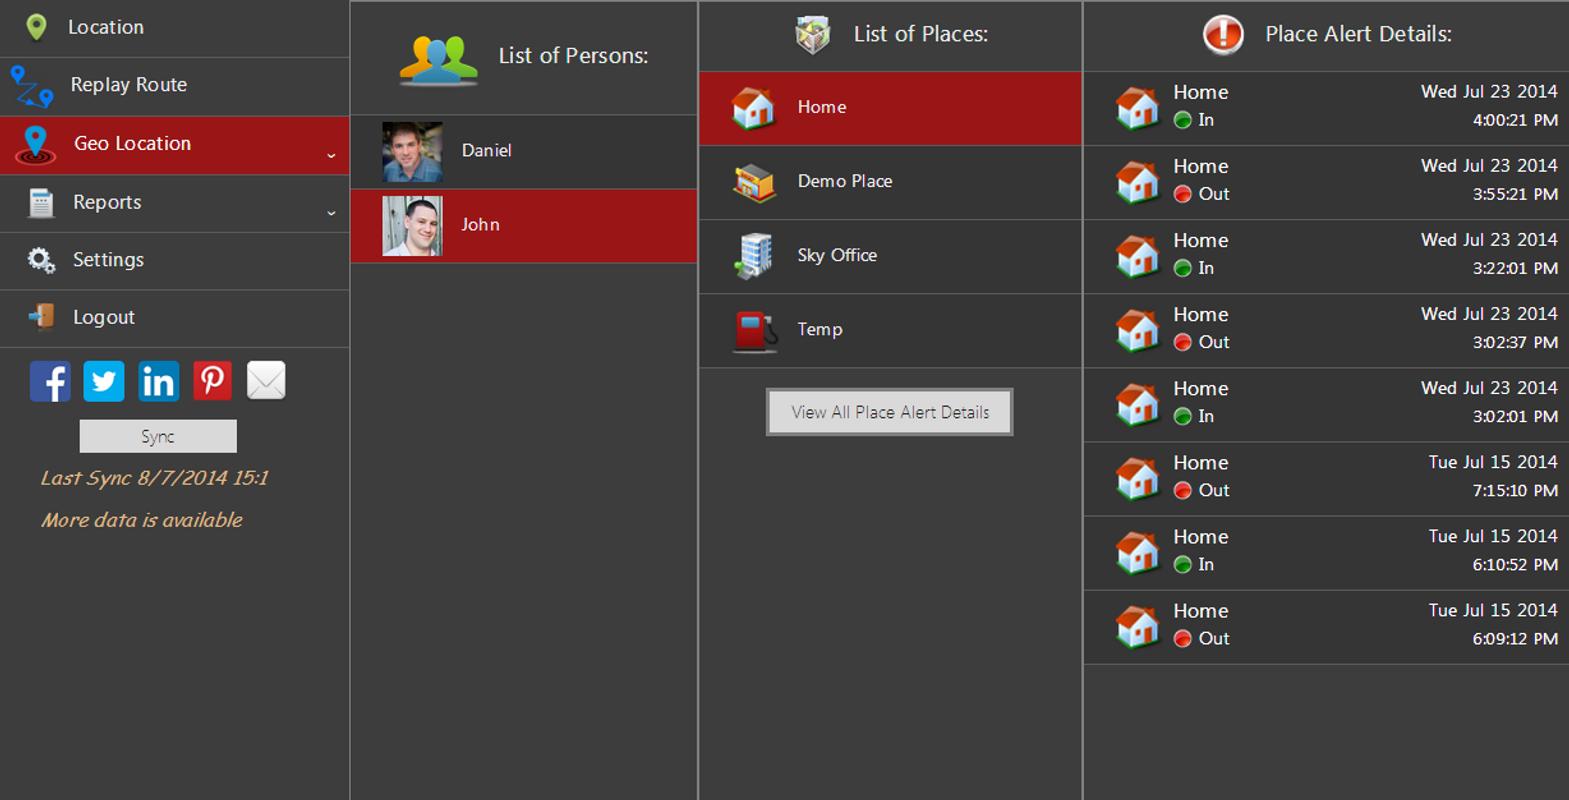Click the More data is available message
The height and width of the screenshot is (800, 1569).
coord(142,520)
